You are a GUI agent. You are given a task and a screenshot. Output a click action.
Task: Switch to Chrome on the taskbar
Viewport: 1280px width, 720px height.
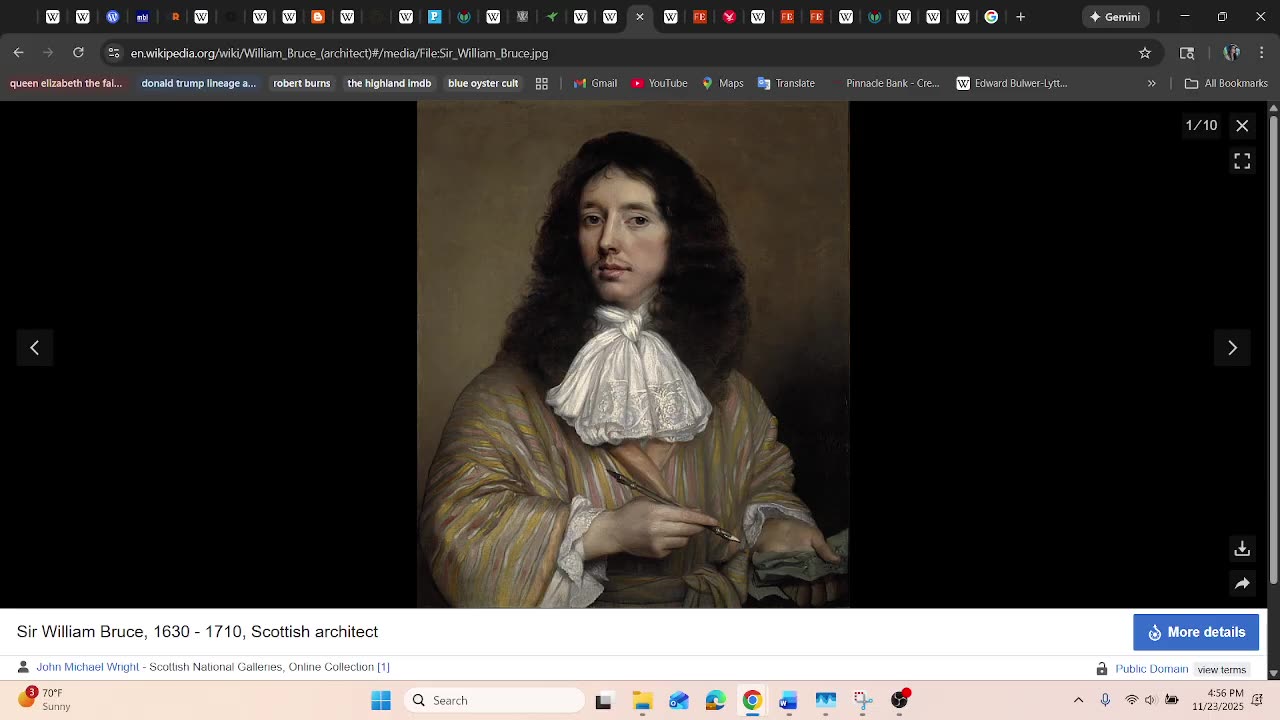(x=752, y=701)
